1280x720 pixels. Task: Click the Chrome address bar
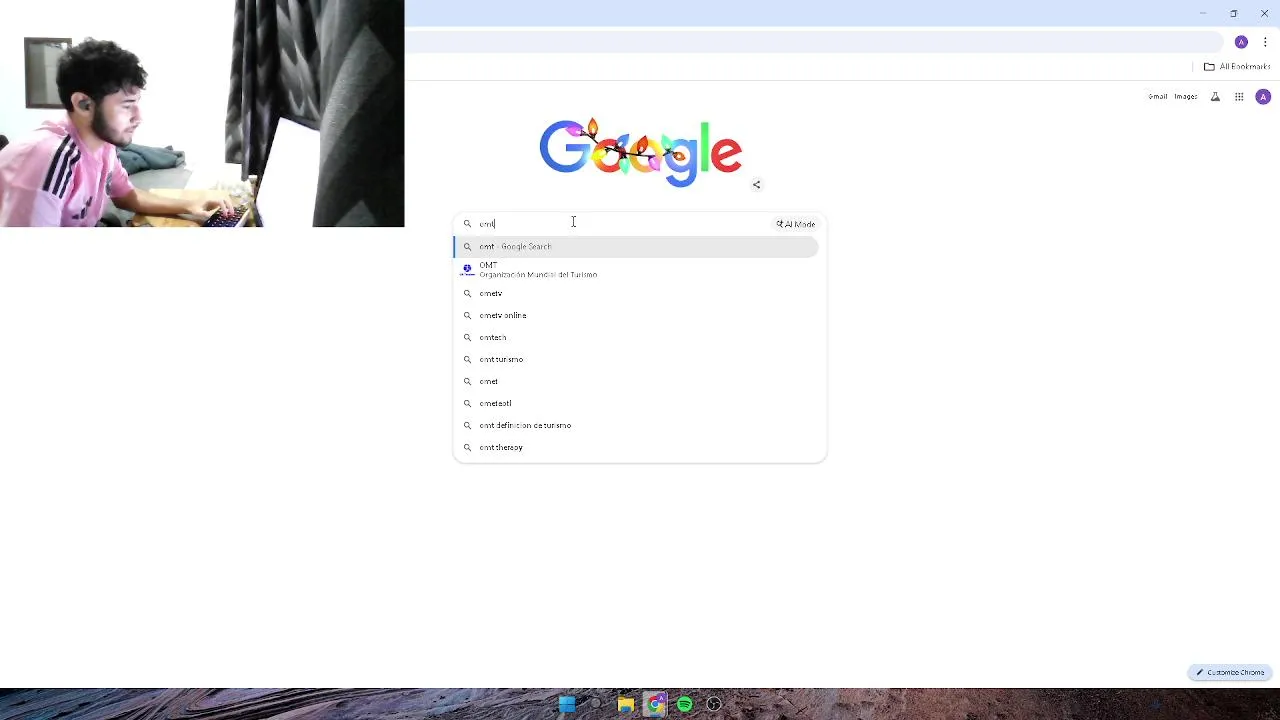(812, 42)
